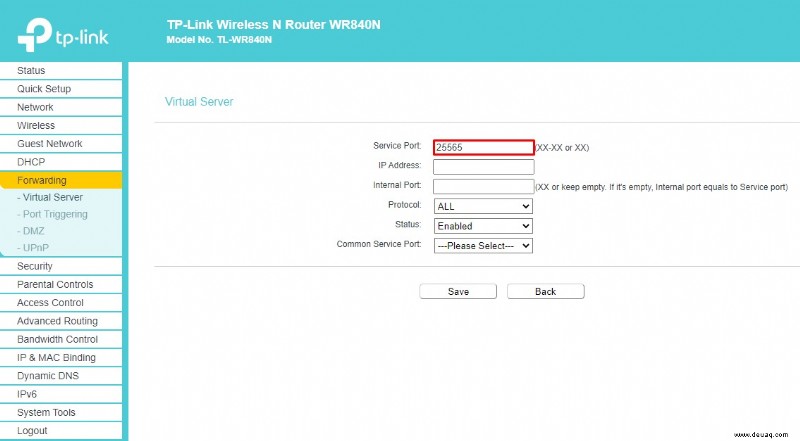The height and width of the screenshot is (441, 800).
Task: Open the Port Triggering submenu
Action: [52, 214]
